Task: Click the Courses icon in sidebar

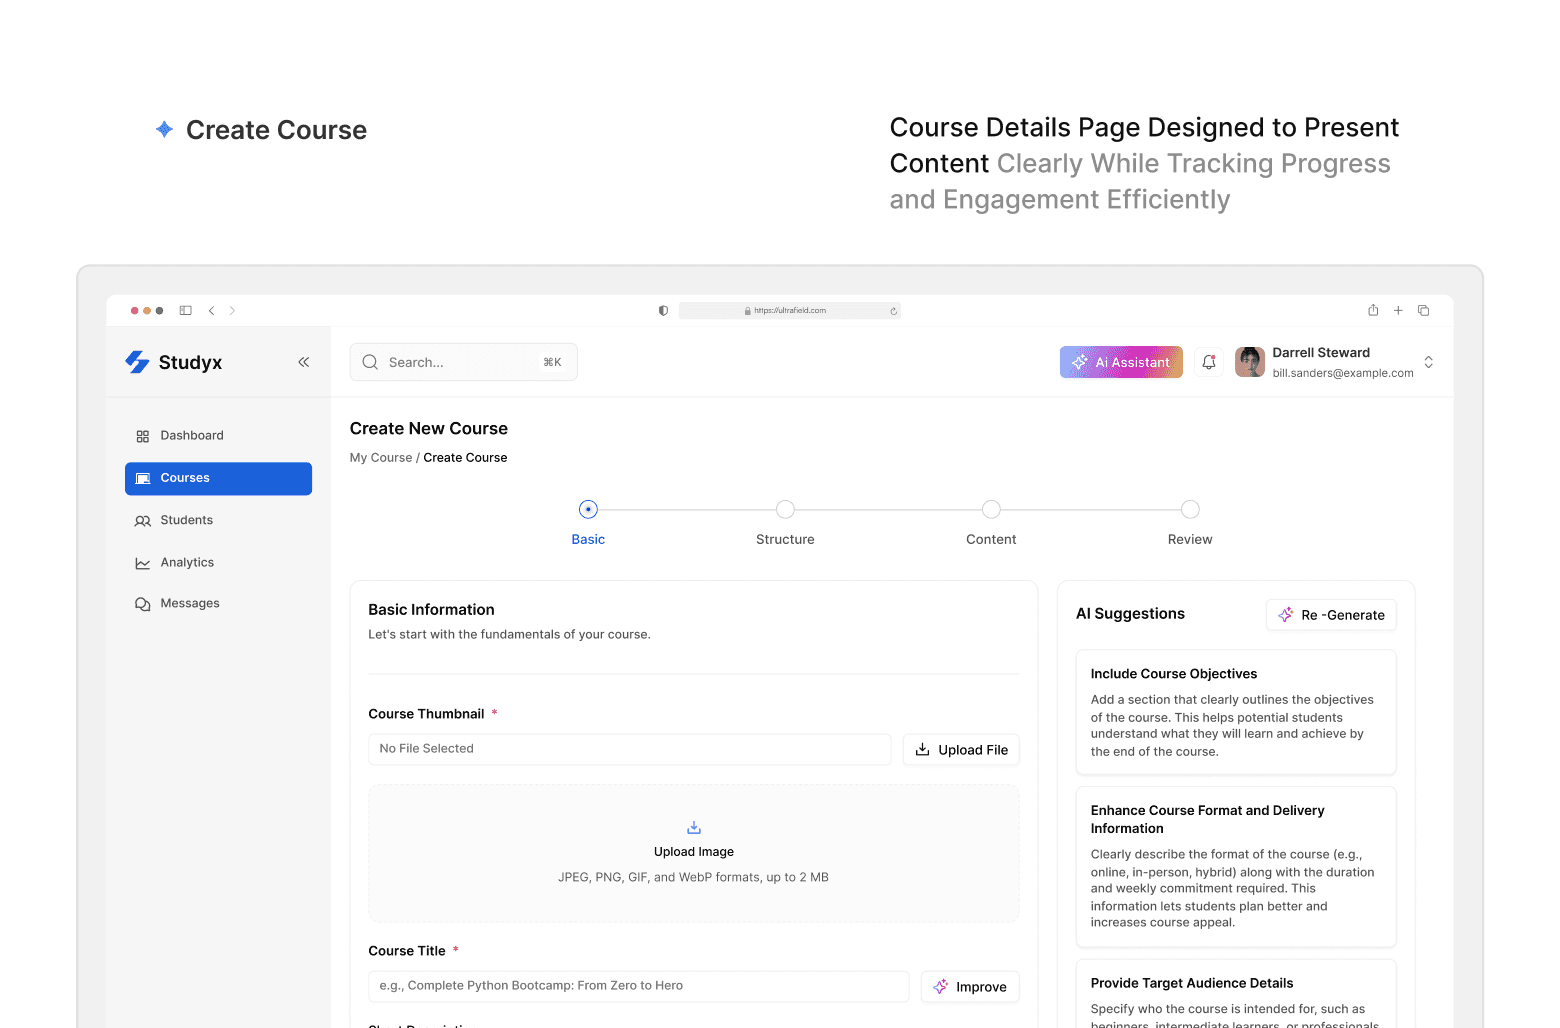Action: (142, 478)
